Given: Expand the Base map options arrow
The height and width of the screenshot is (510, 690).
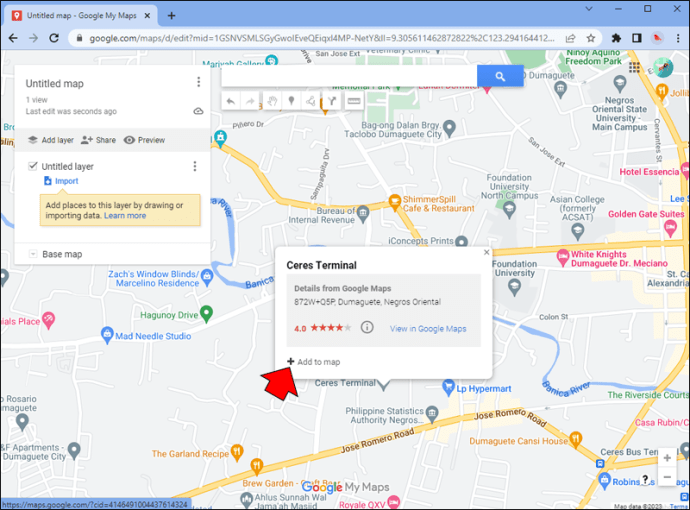Looking at the screenshot, I should (x=33, y=254).
